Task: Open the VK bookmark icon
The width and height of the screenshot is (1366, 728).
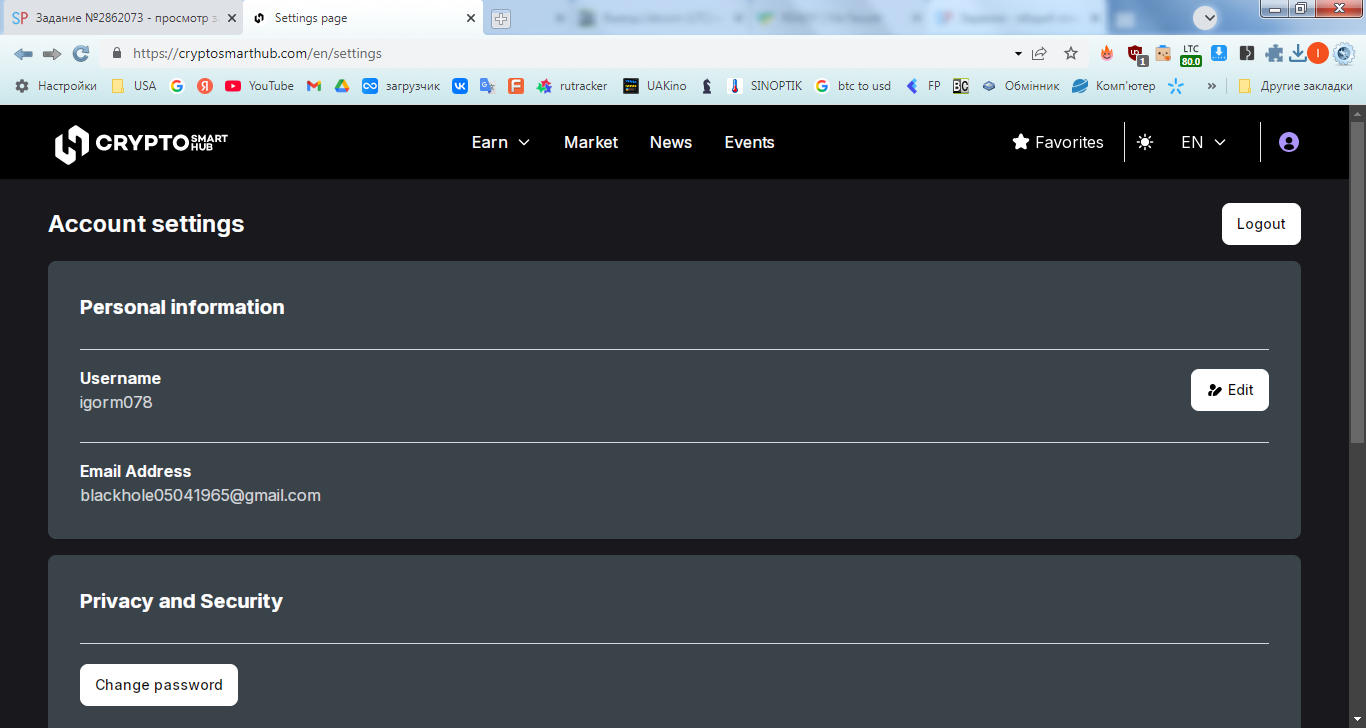Action: (460, 86)
